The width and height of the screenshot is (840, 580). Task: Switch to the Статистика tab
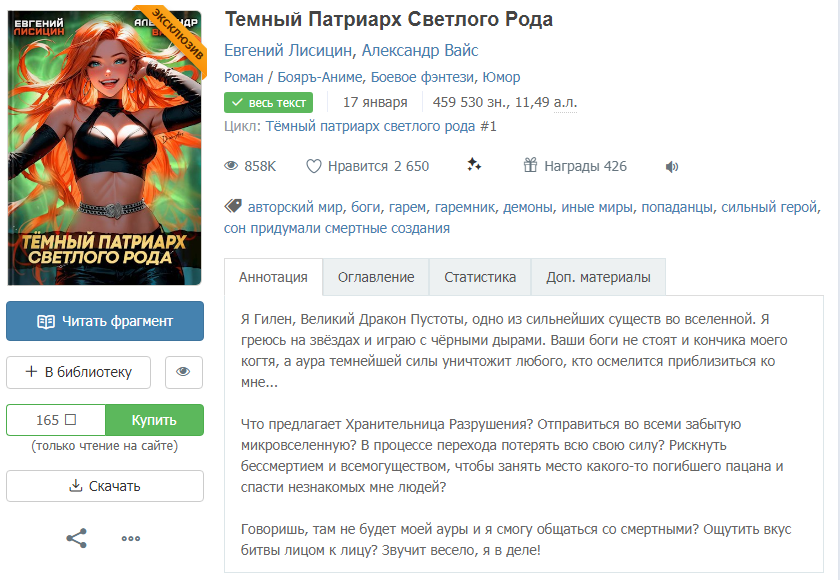pos(479,277)
